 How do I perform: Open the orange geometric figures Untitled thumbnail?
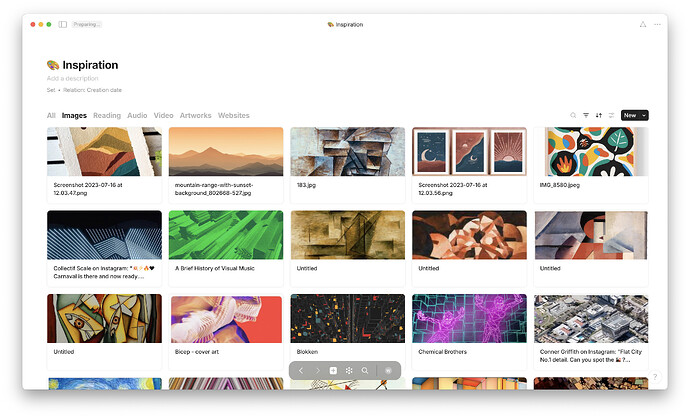point(469,235)
